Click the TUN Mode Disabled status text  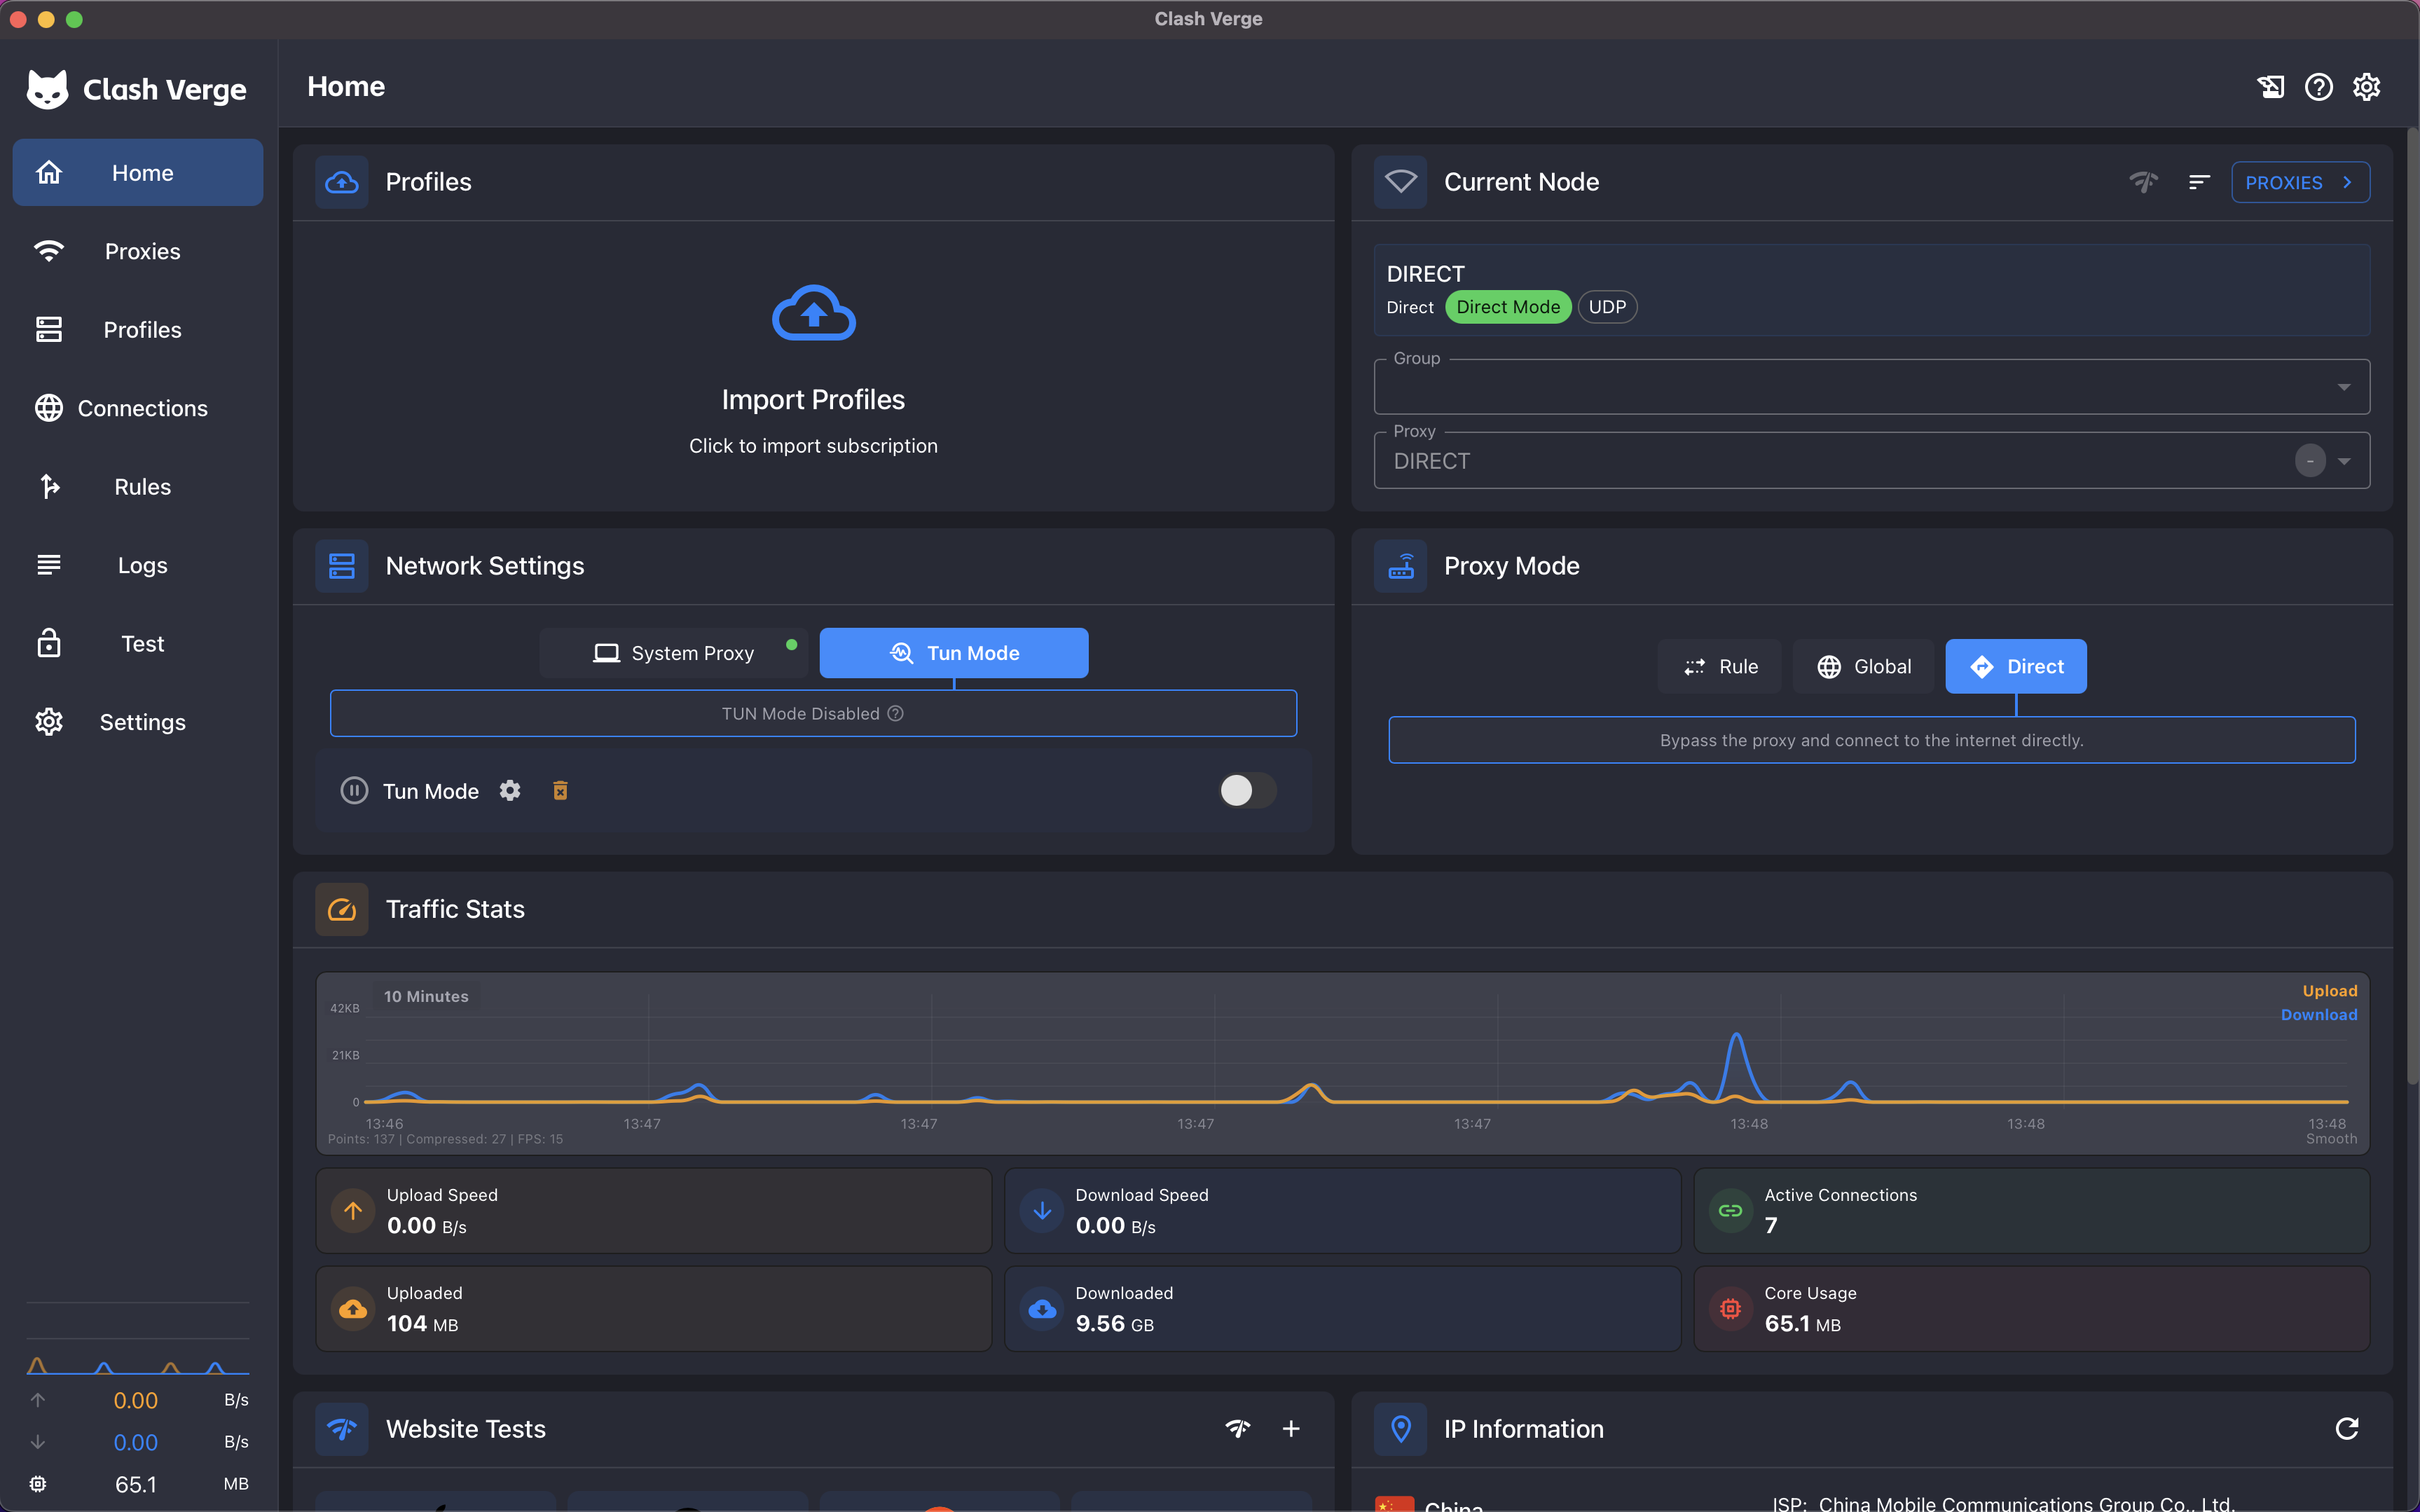[x=801, y=713]
